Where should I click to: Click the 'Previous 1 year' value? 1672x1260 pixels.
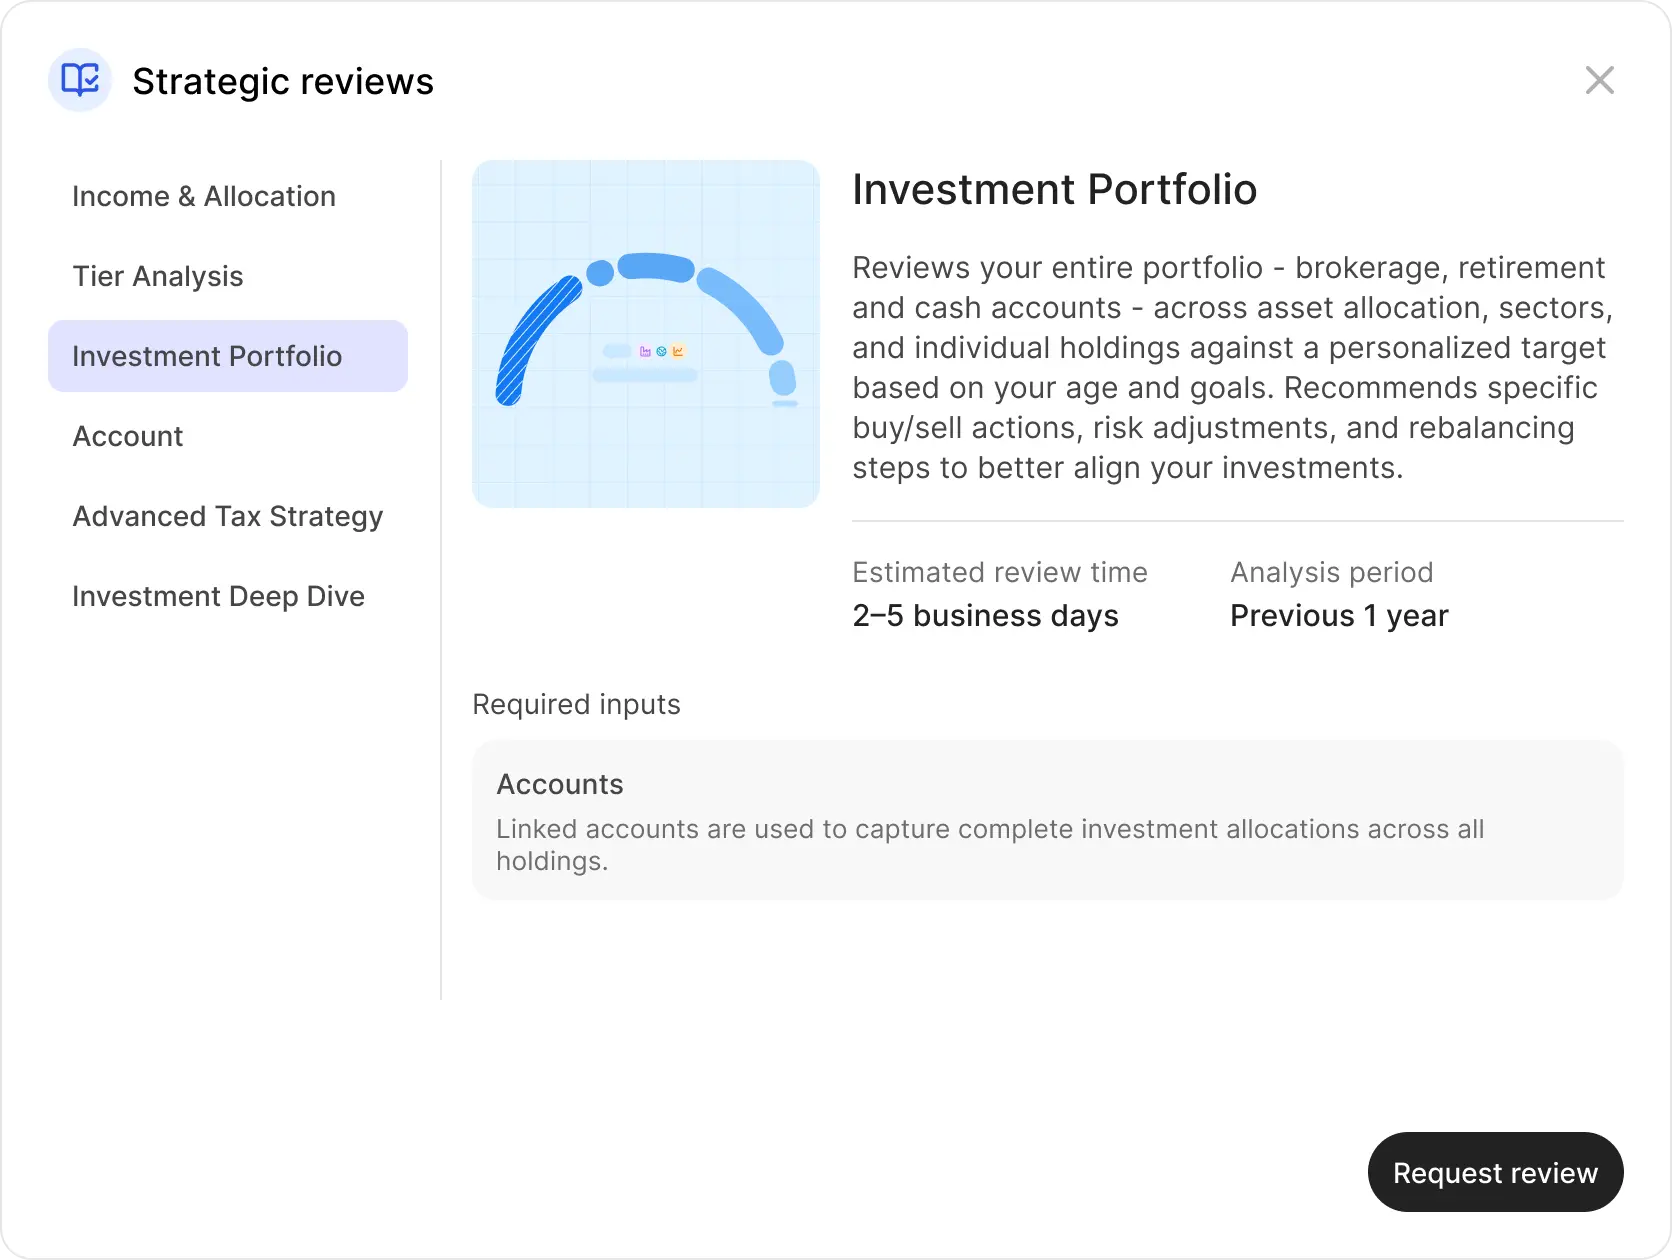coord(1339,616)
